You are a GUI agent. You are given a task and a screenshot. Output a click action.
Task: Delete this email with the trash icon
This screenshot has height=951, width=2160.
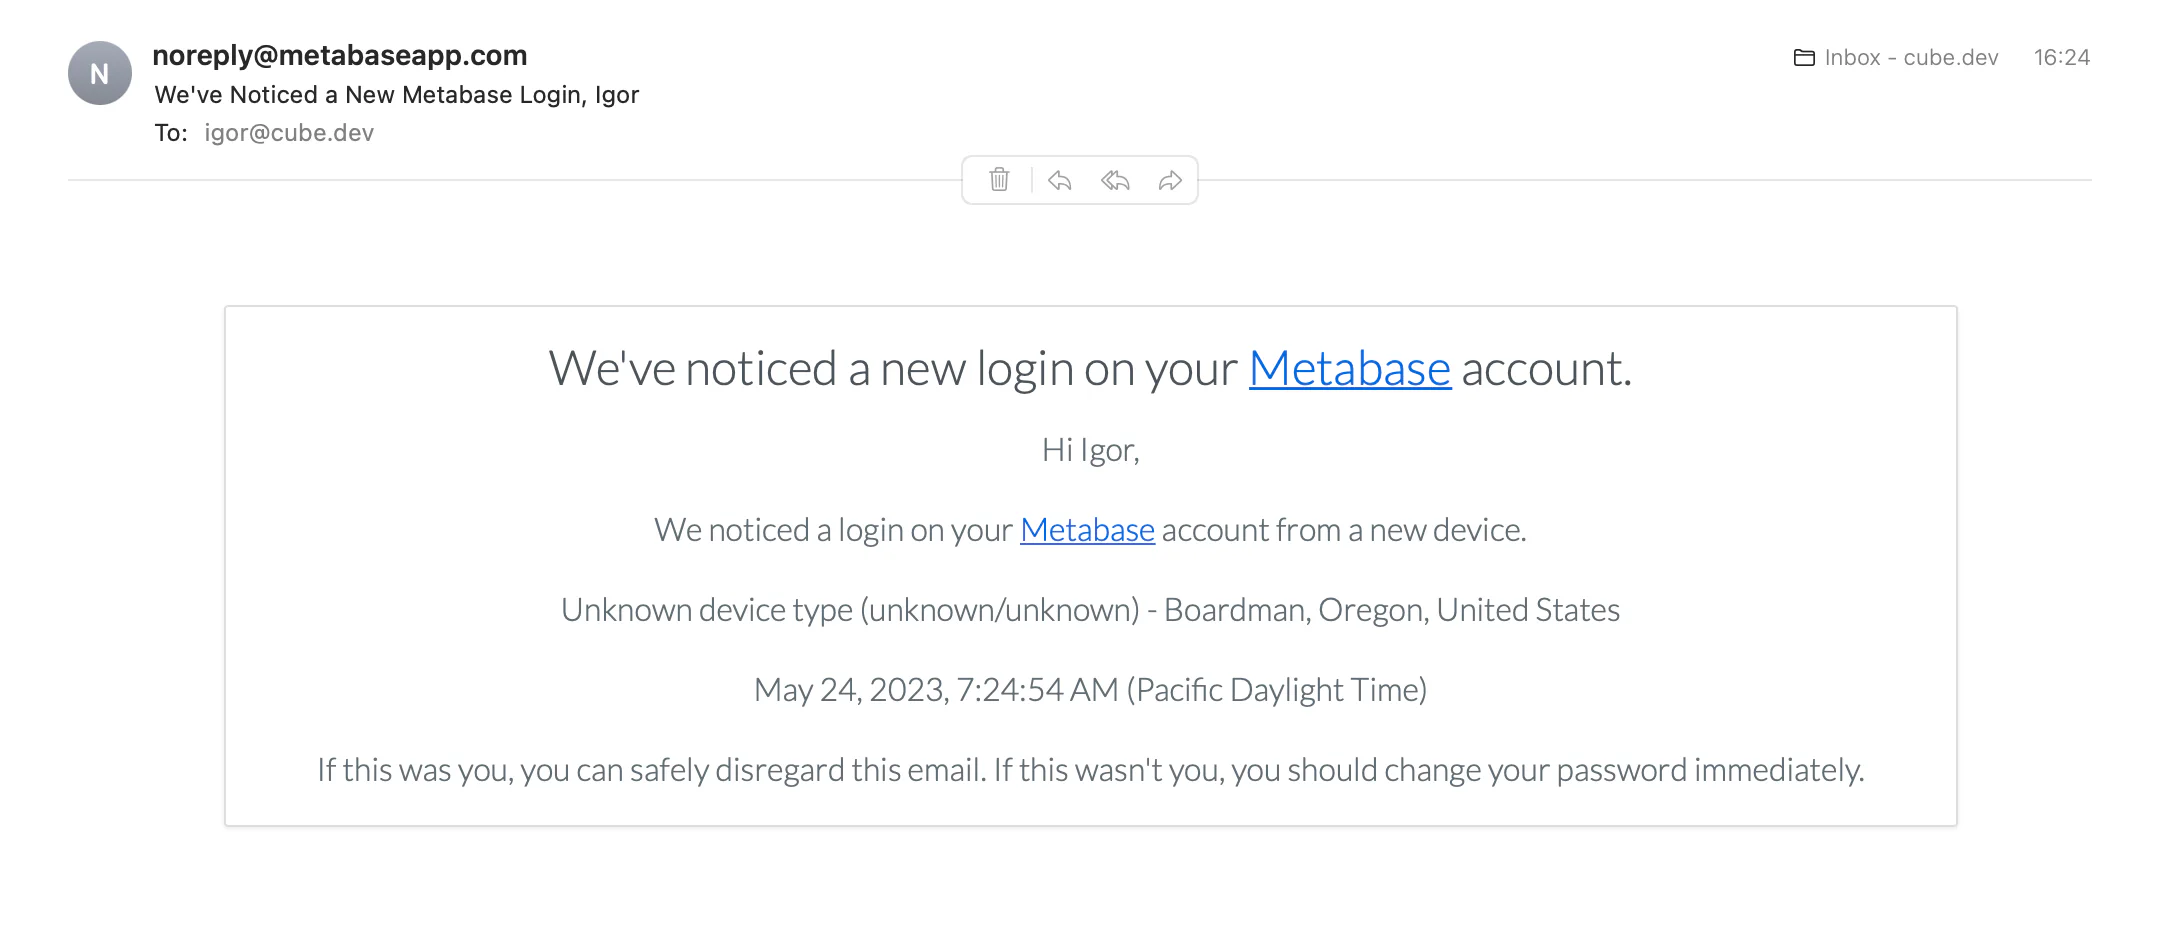[999, 180]
